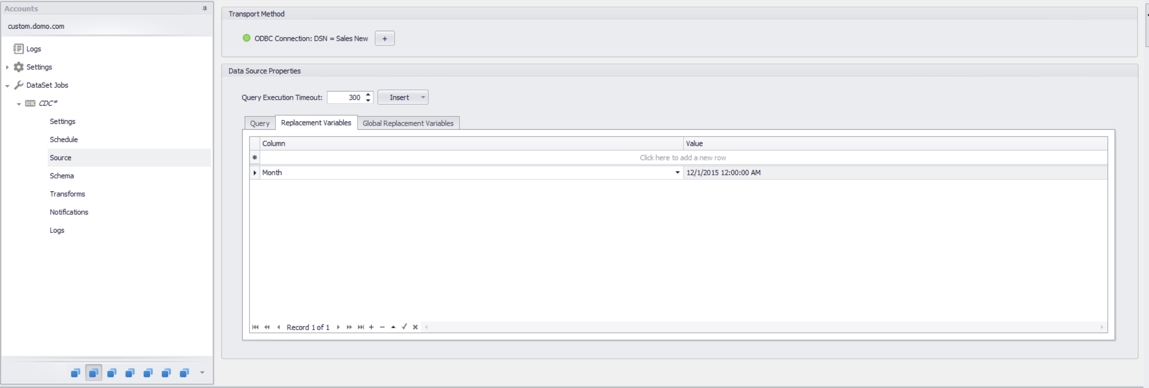
Task: Open Transforms under the CDC job
Action: 67,194
